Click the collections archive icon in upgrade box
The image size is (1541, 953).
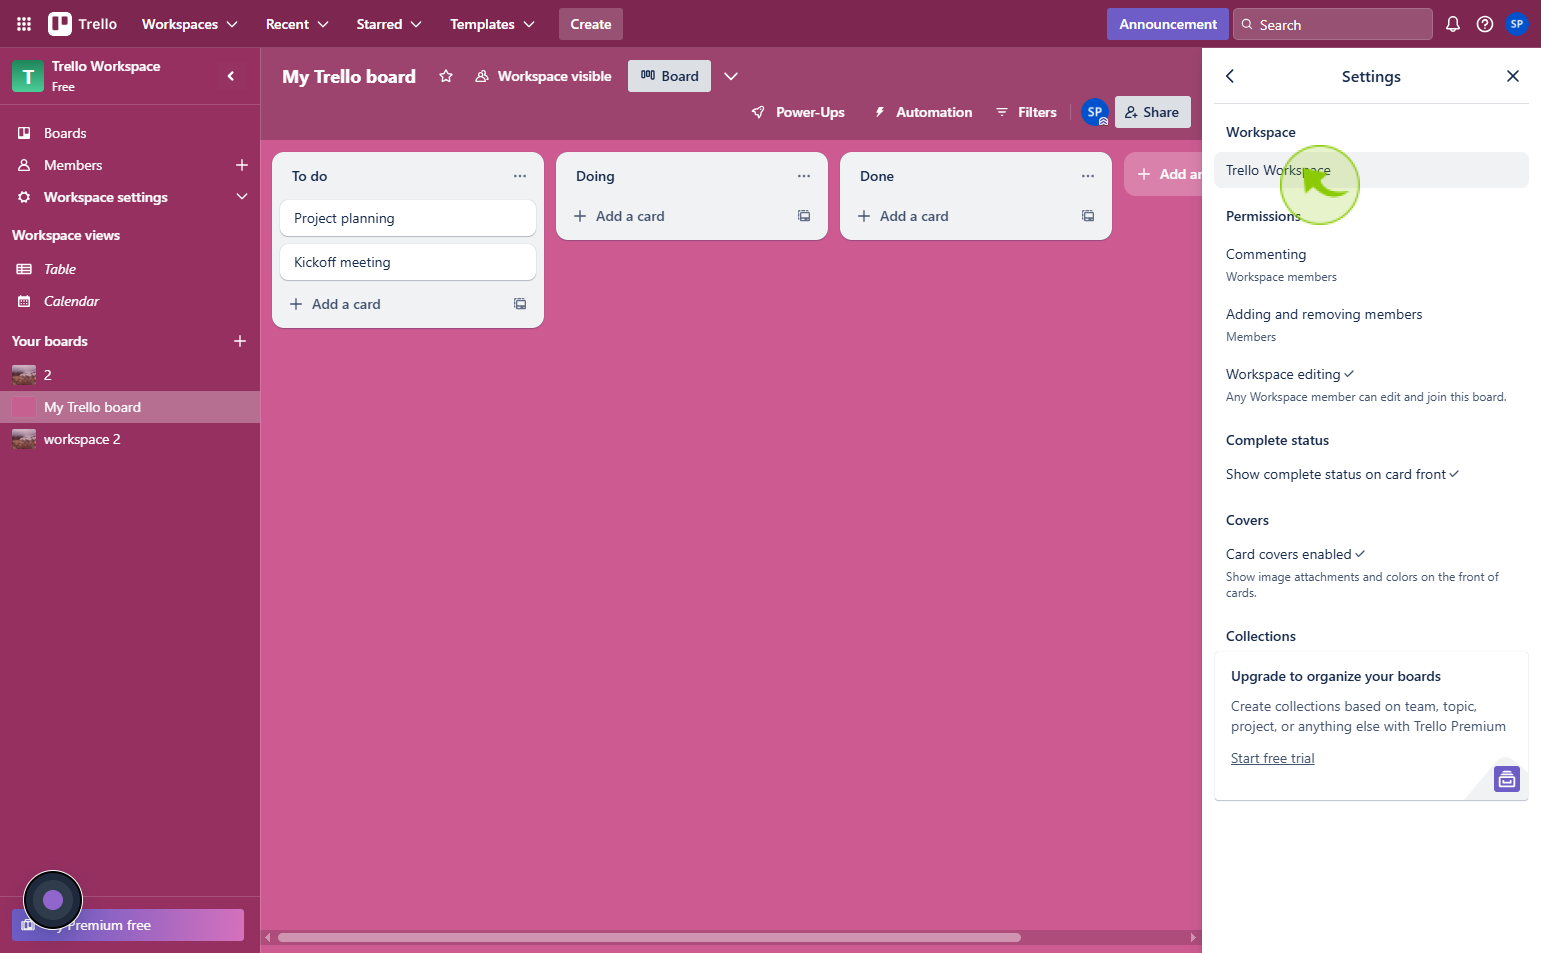(x=1507, y=778)
